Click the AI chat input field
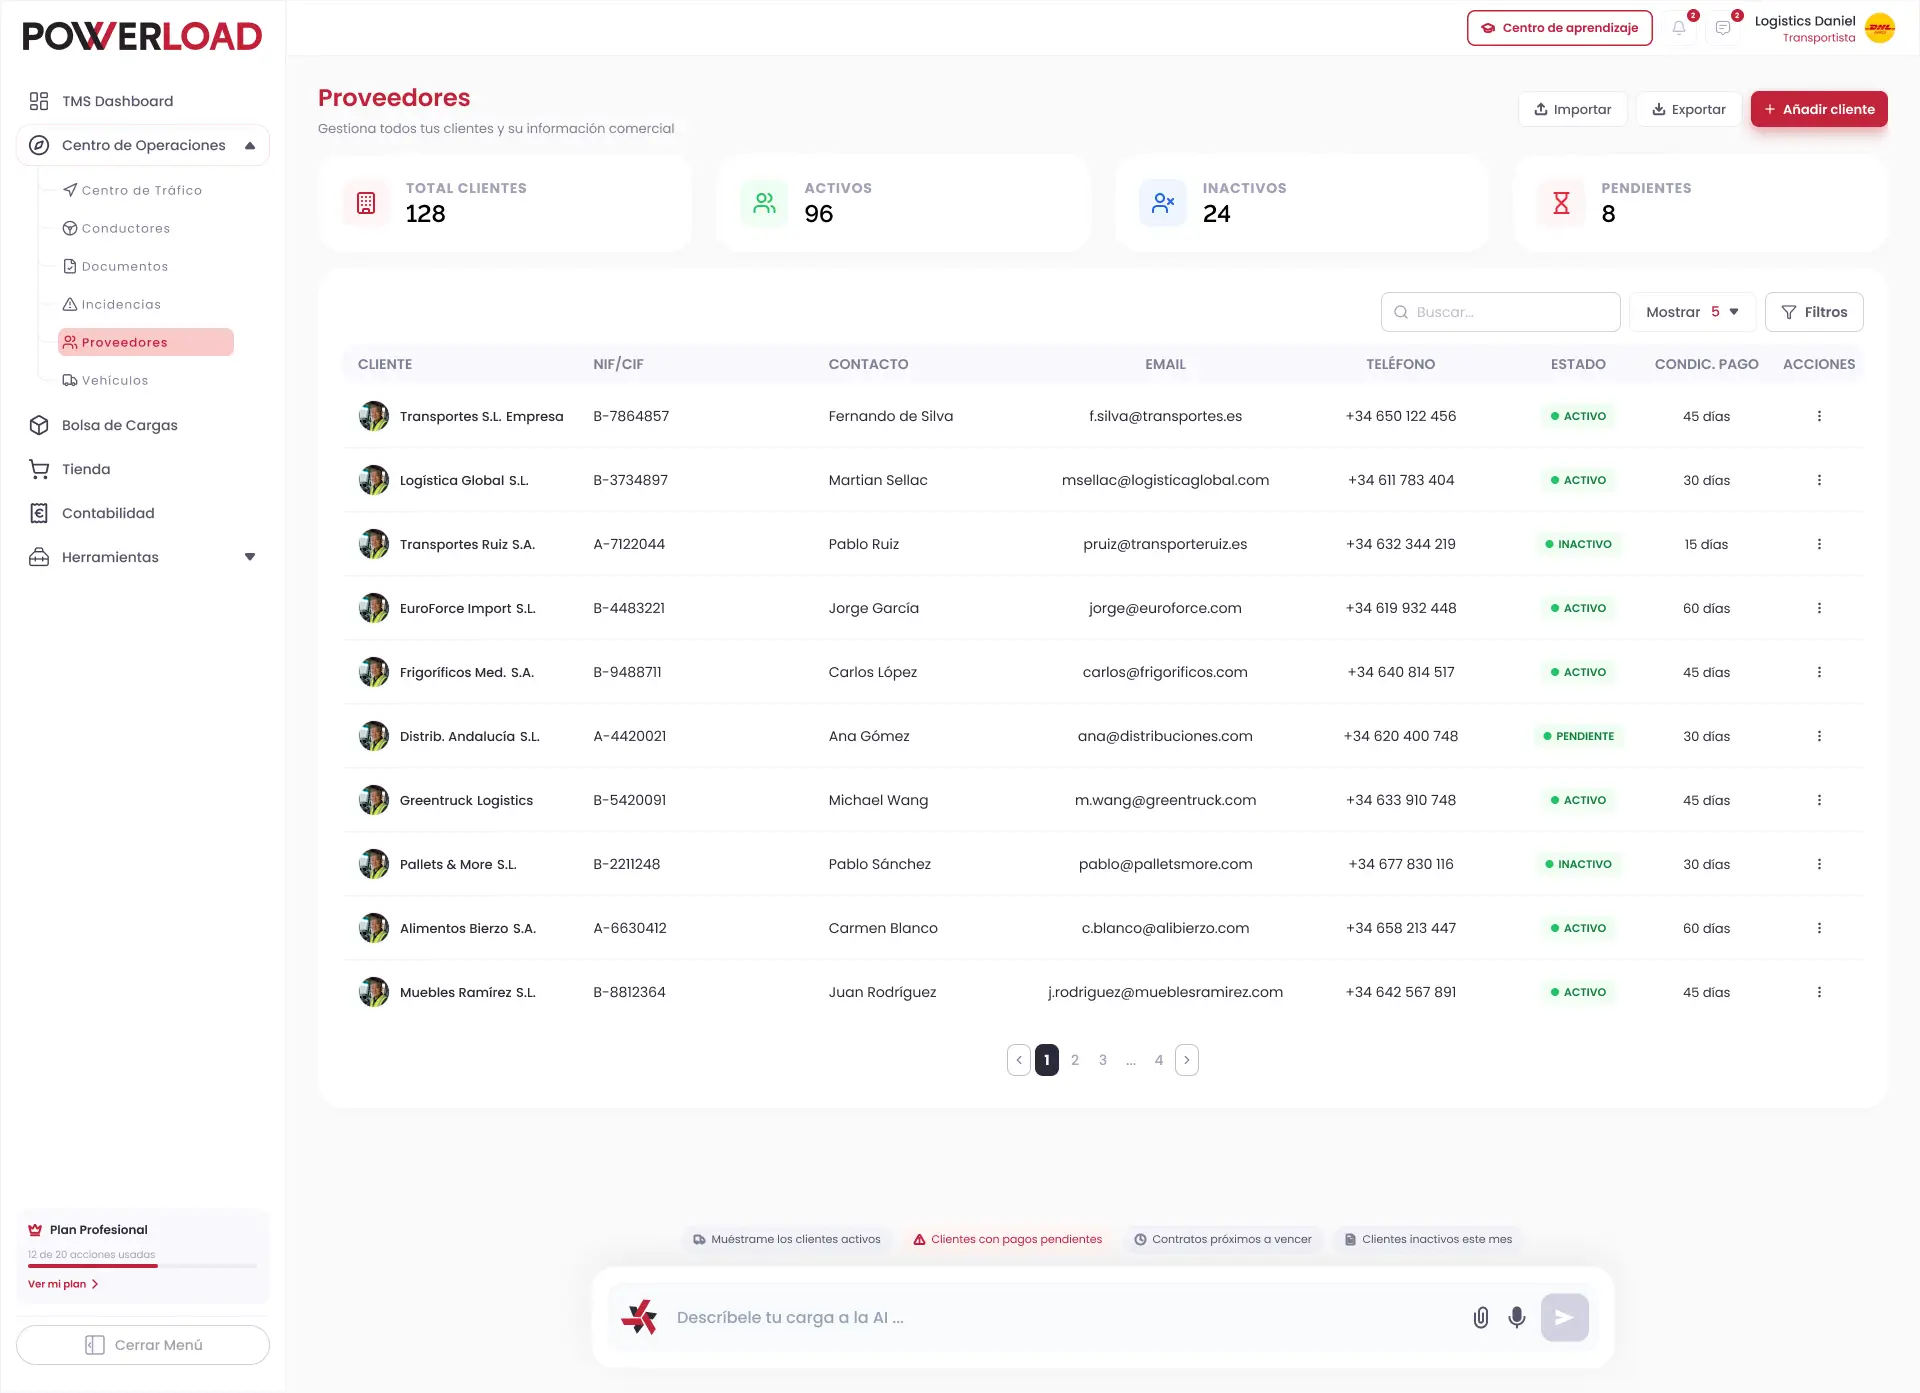The height and width of the screenshot is (1393, 1920). 1065,1318
